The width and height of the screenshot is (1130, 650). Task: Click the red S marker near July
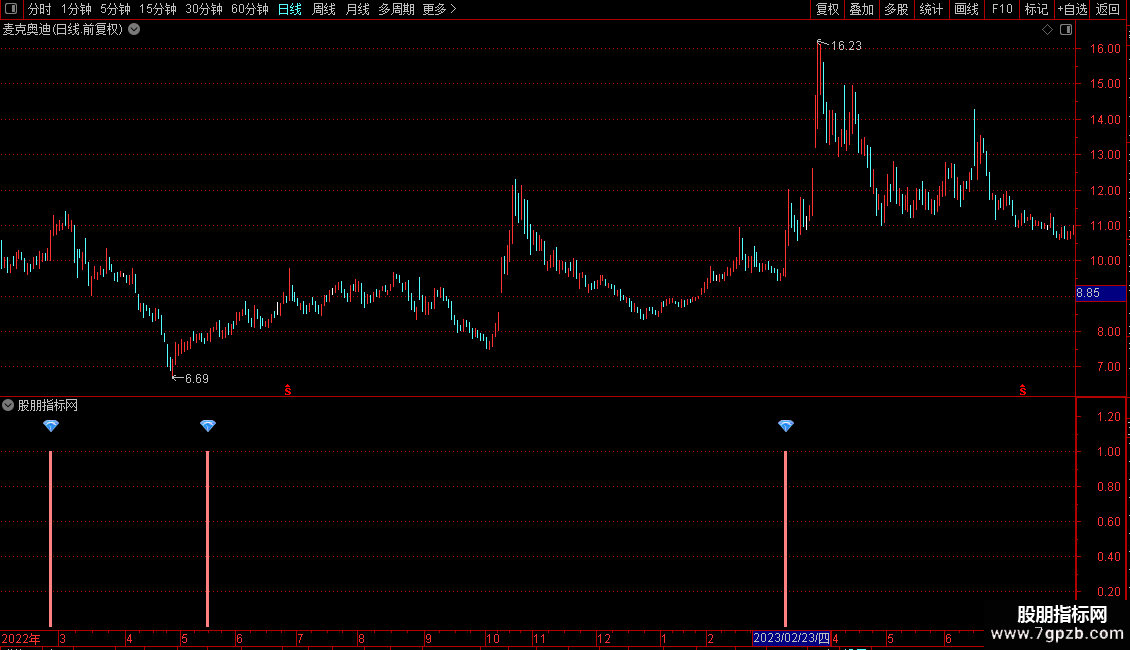[288, 390]
